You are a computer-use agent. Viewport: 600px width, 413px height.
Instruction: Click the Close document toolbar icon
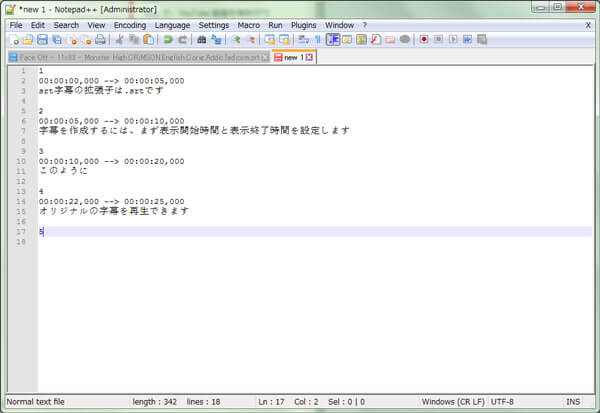[72, 39]
